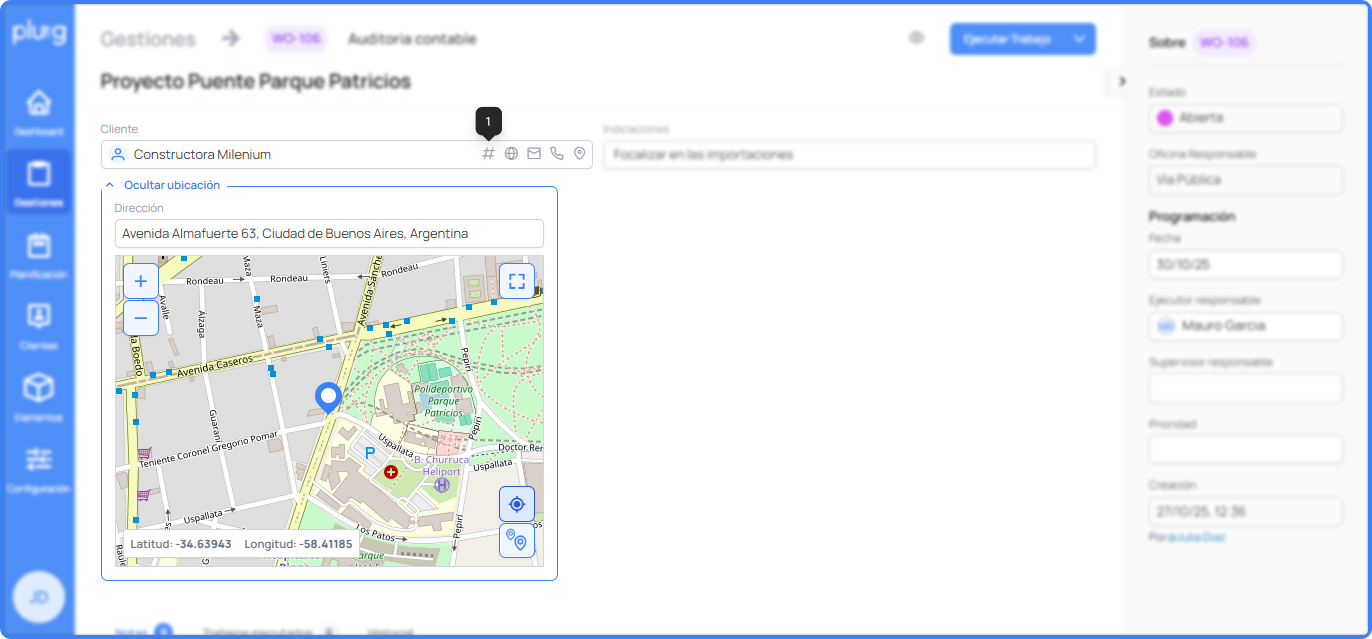Viewport: 1372px width, 639px height.
Task: Center map on my current location
Action: pyautogui.click(x=517, y=504)
